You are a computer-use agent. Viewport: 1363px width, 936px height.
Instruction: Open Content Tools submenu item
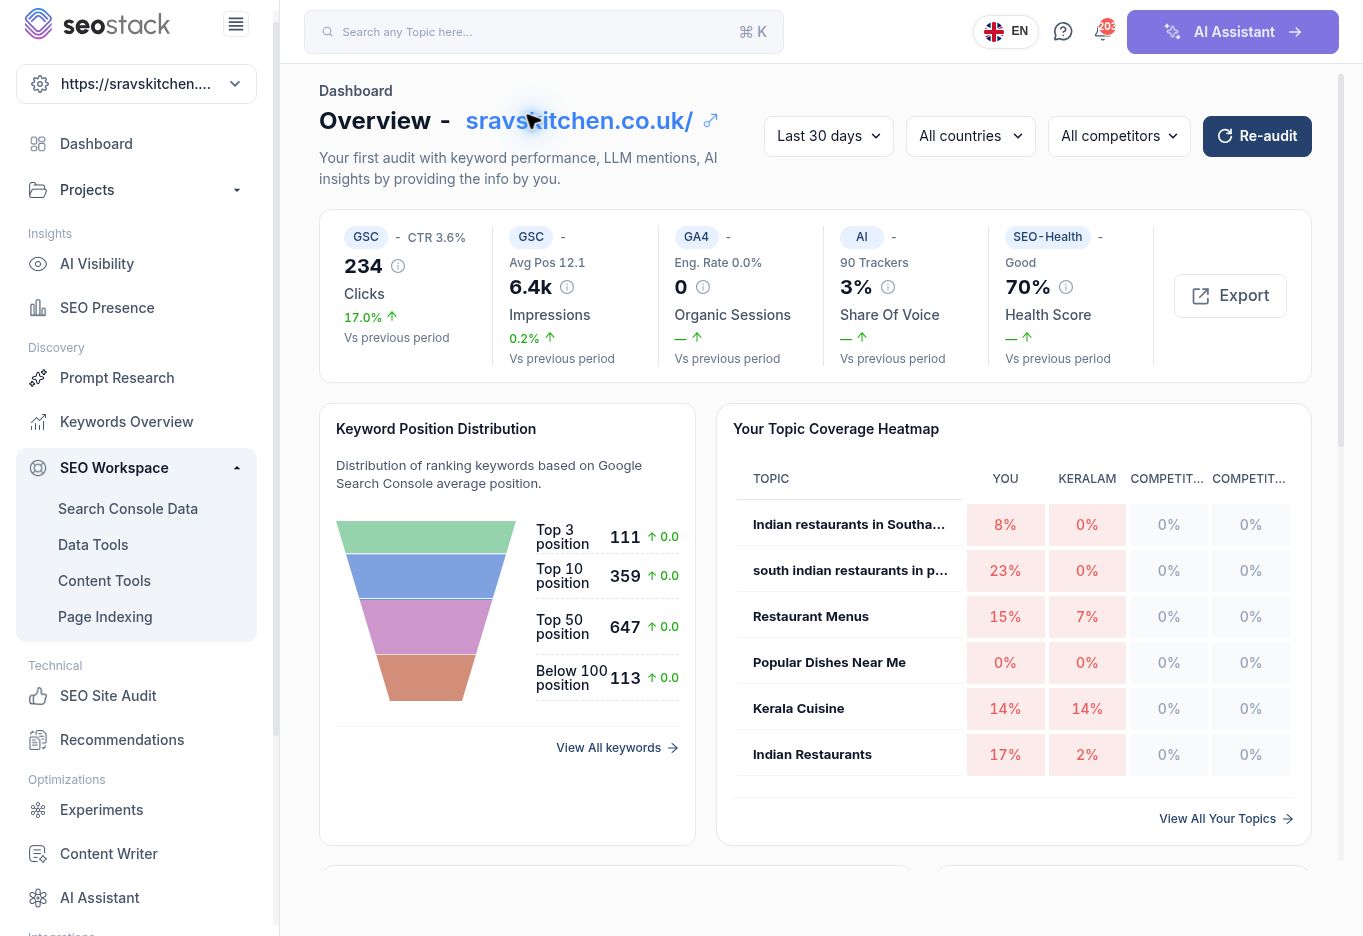pos(104,581)
